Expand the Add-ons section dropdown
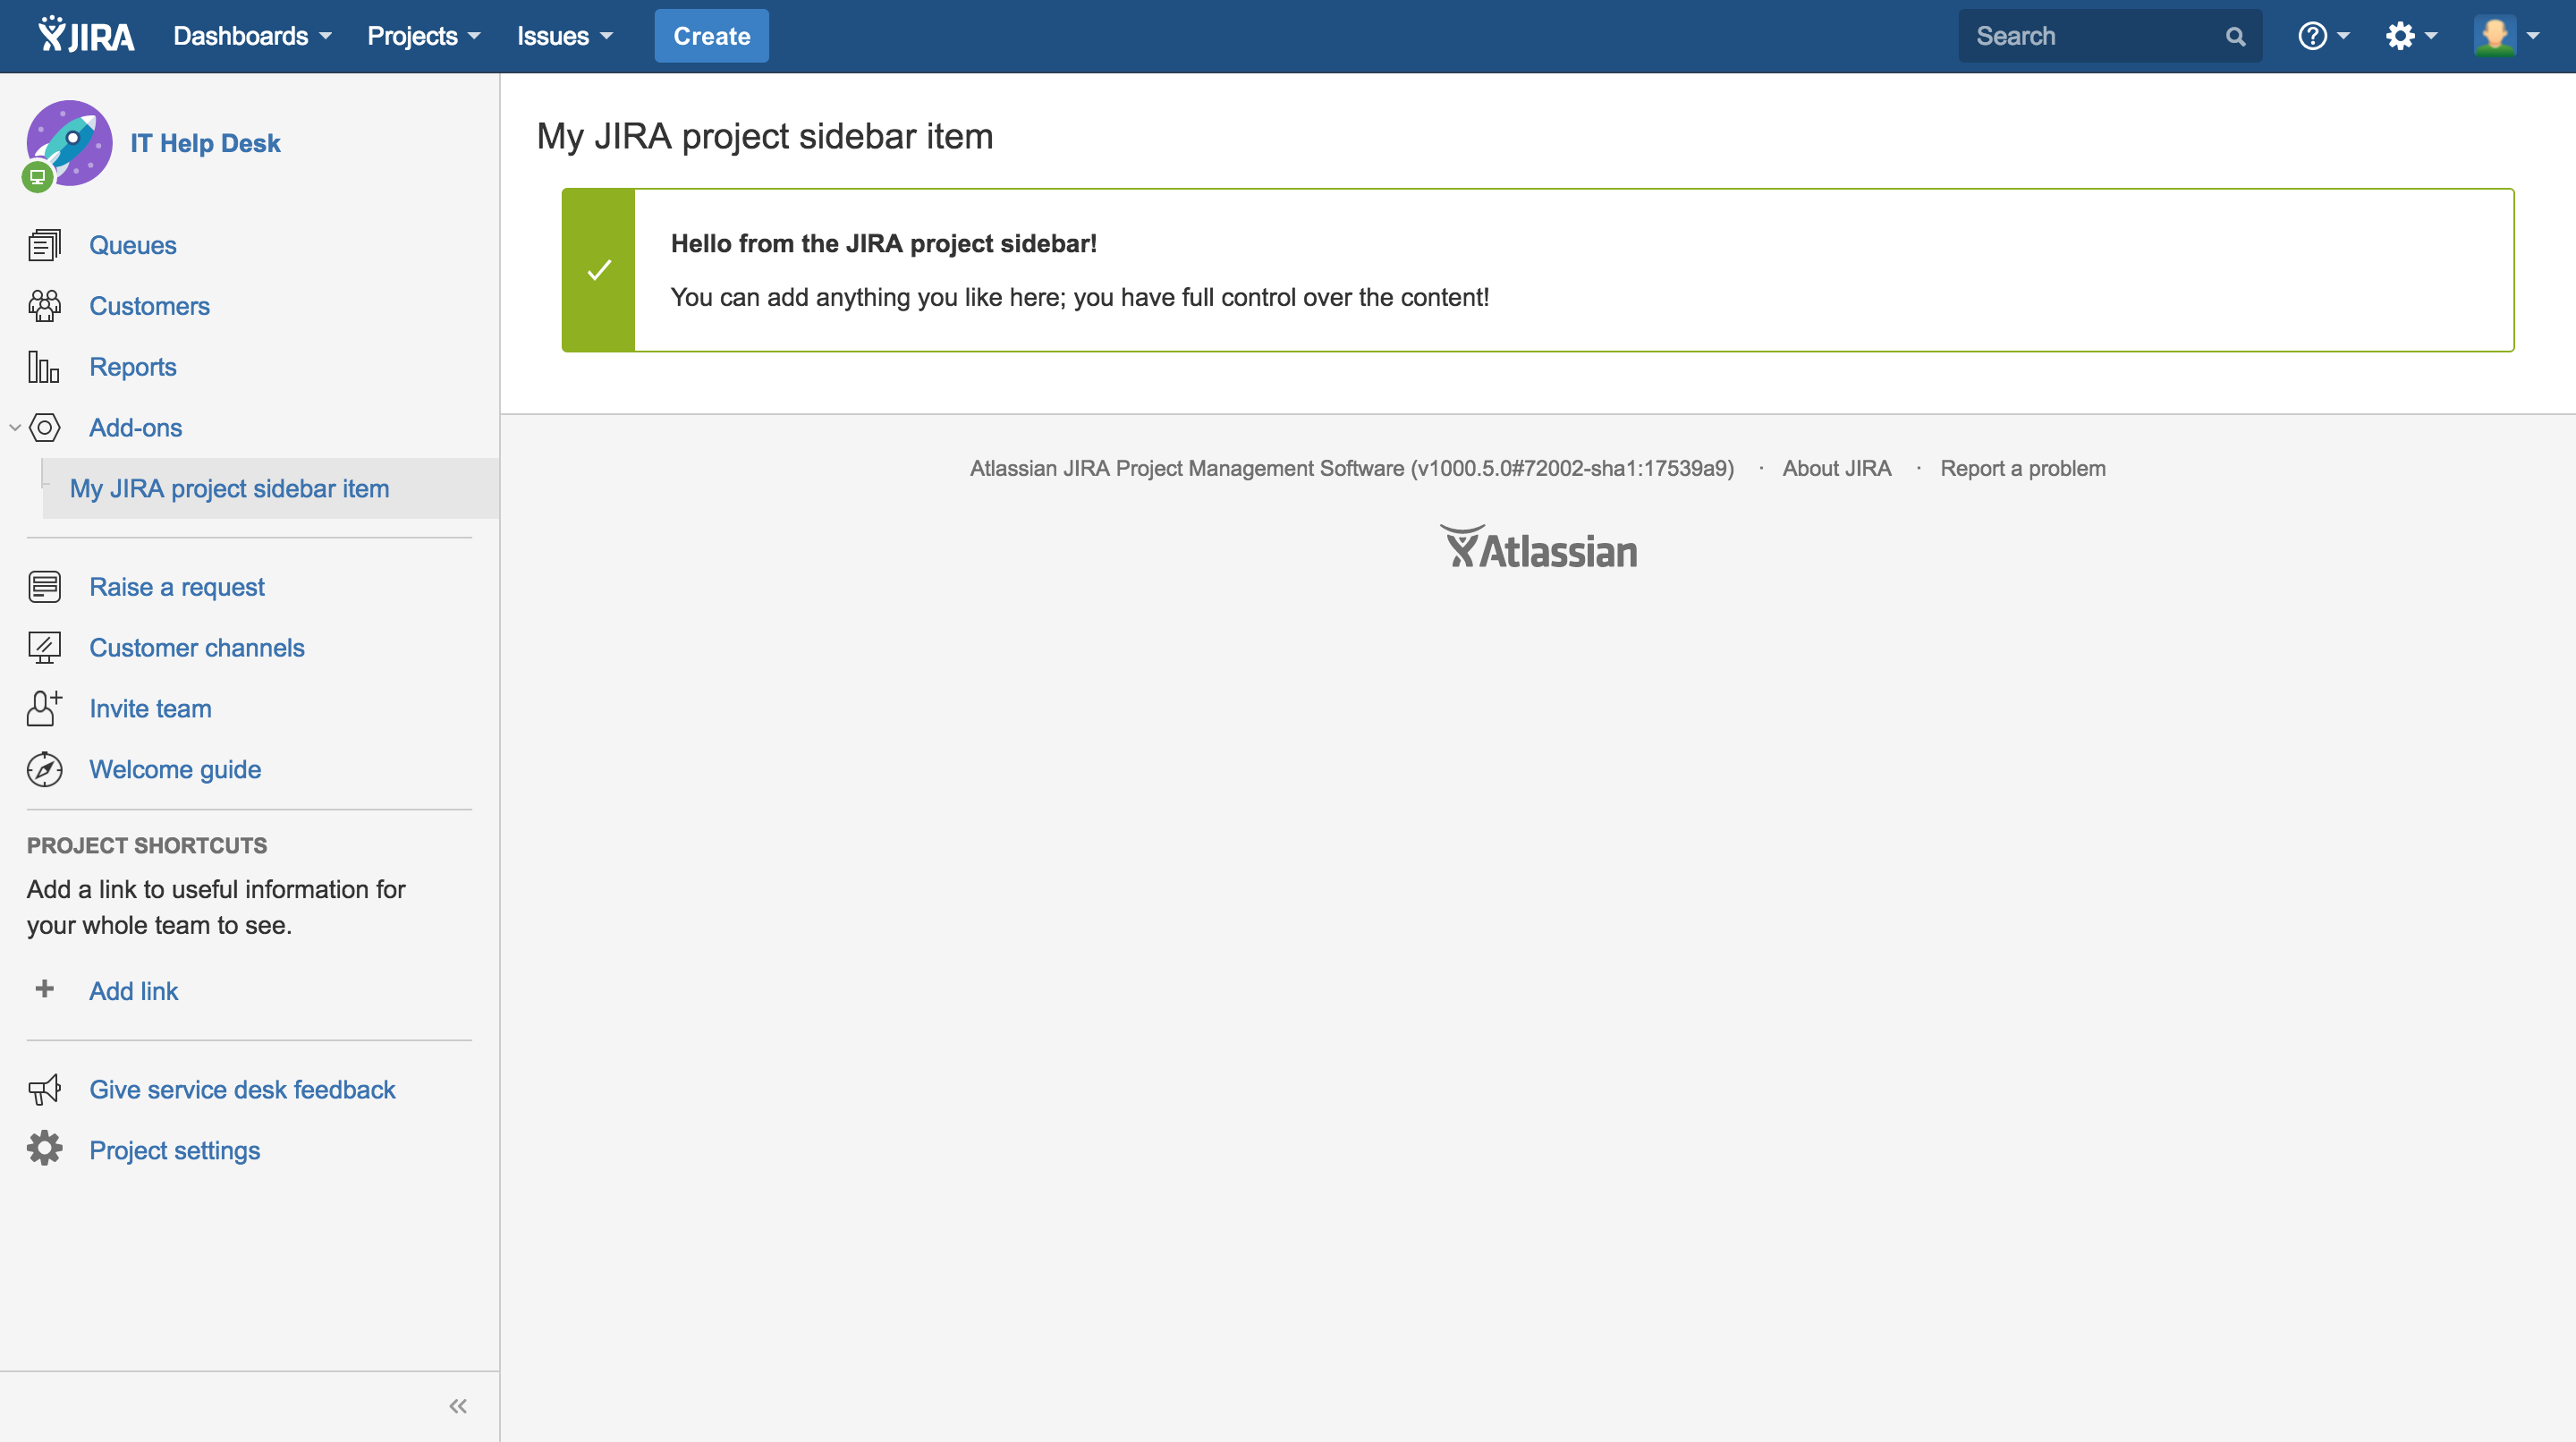Viewport: 2576px width, 1442px height. (x=14, y=427)
